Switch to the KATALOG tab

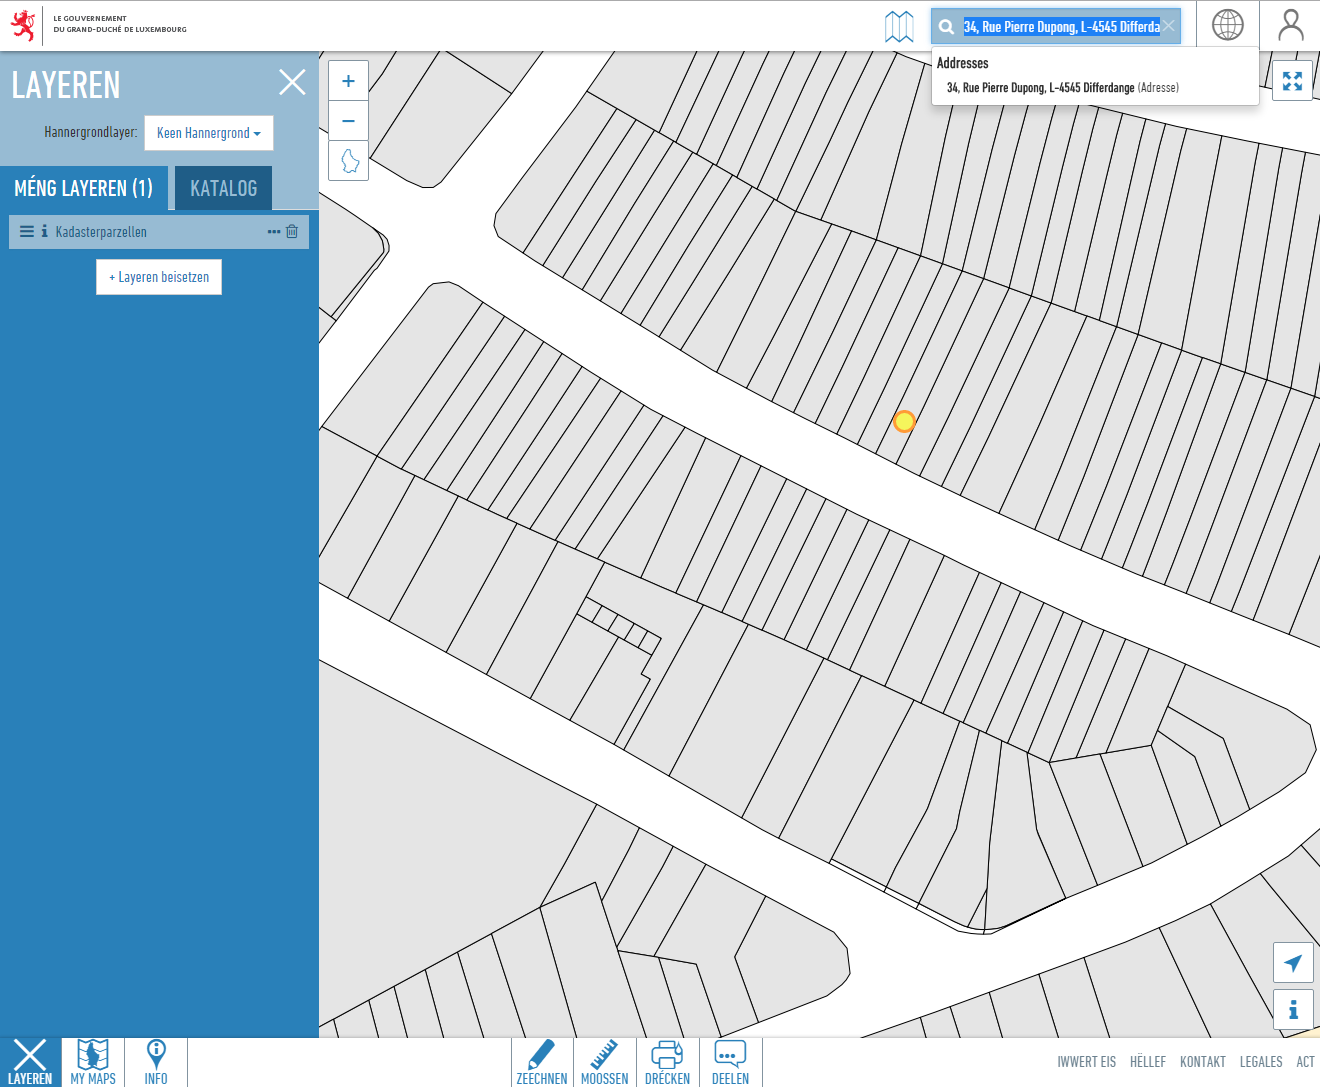pyautogui.click(x=223, y=188)
